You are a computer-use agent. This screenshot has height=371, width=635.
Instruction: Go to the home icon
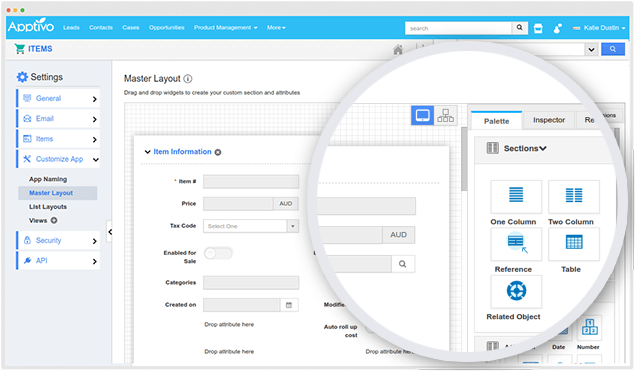pos(398,50)
